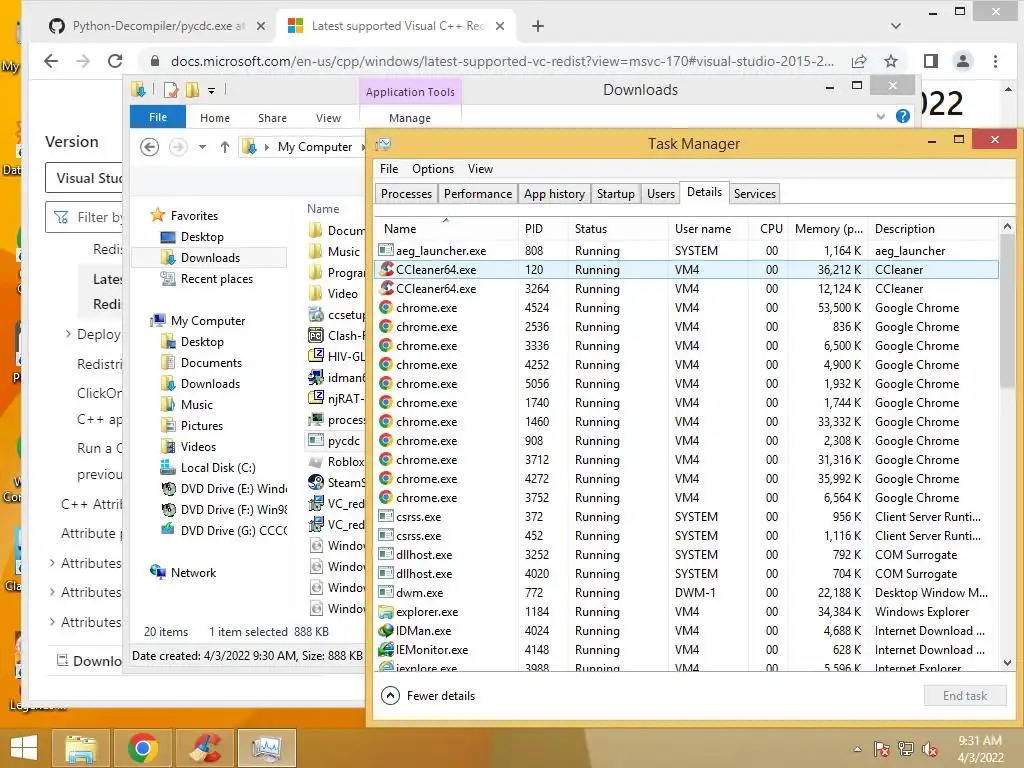Open the Explorer File ribbon tab
Viewport: 1024px width, 768px height.
[x=158, y=117]
